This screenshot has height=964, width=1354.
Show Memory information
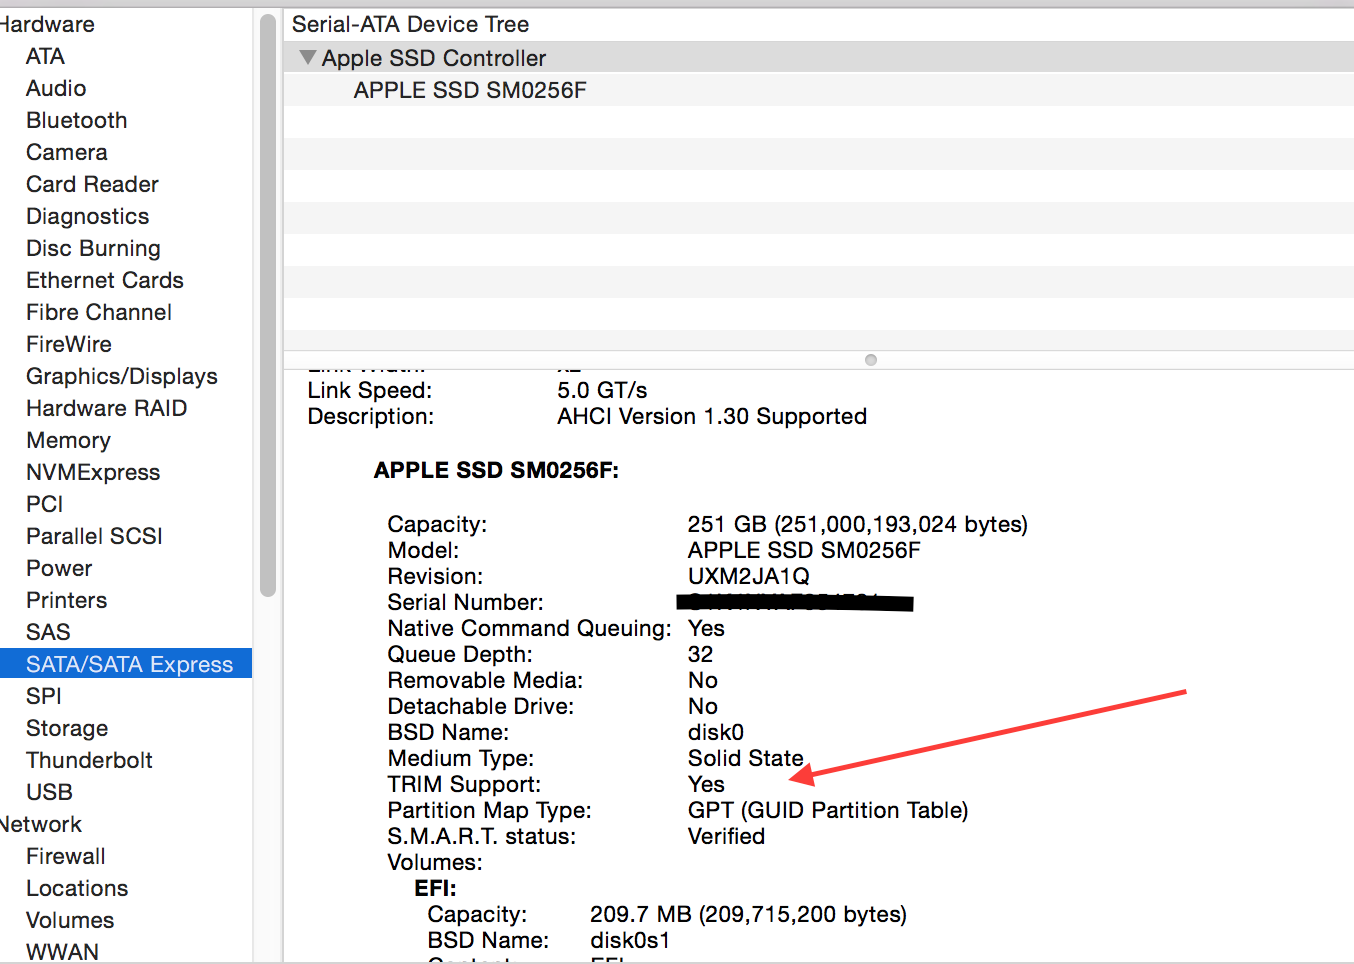pyautogui.click(x=68, y=440)
